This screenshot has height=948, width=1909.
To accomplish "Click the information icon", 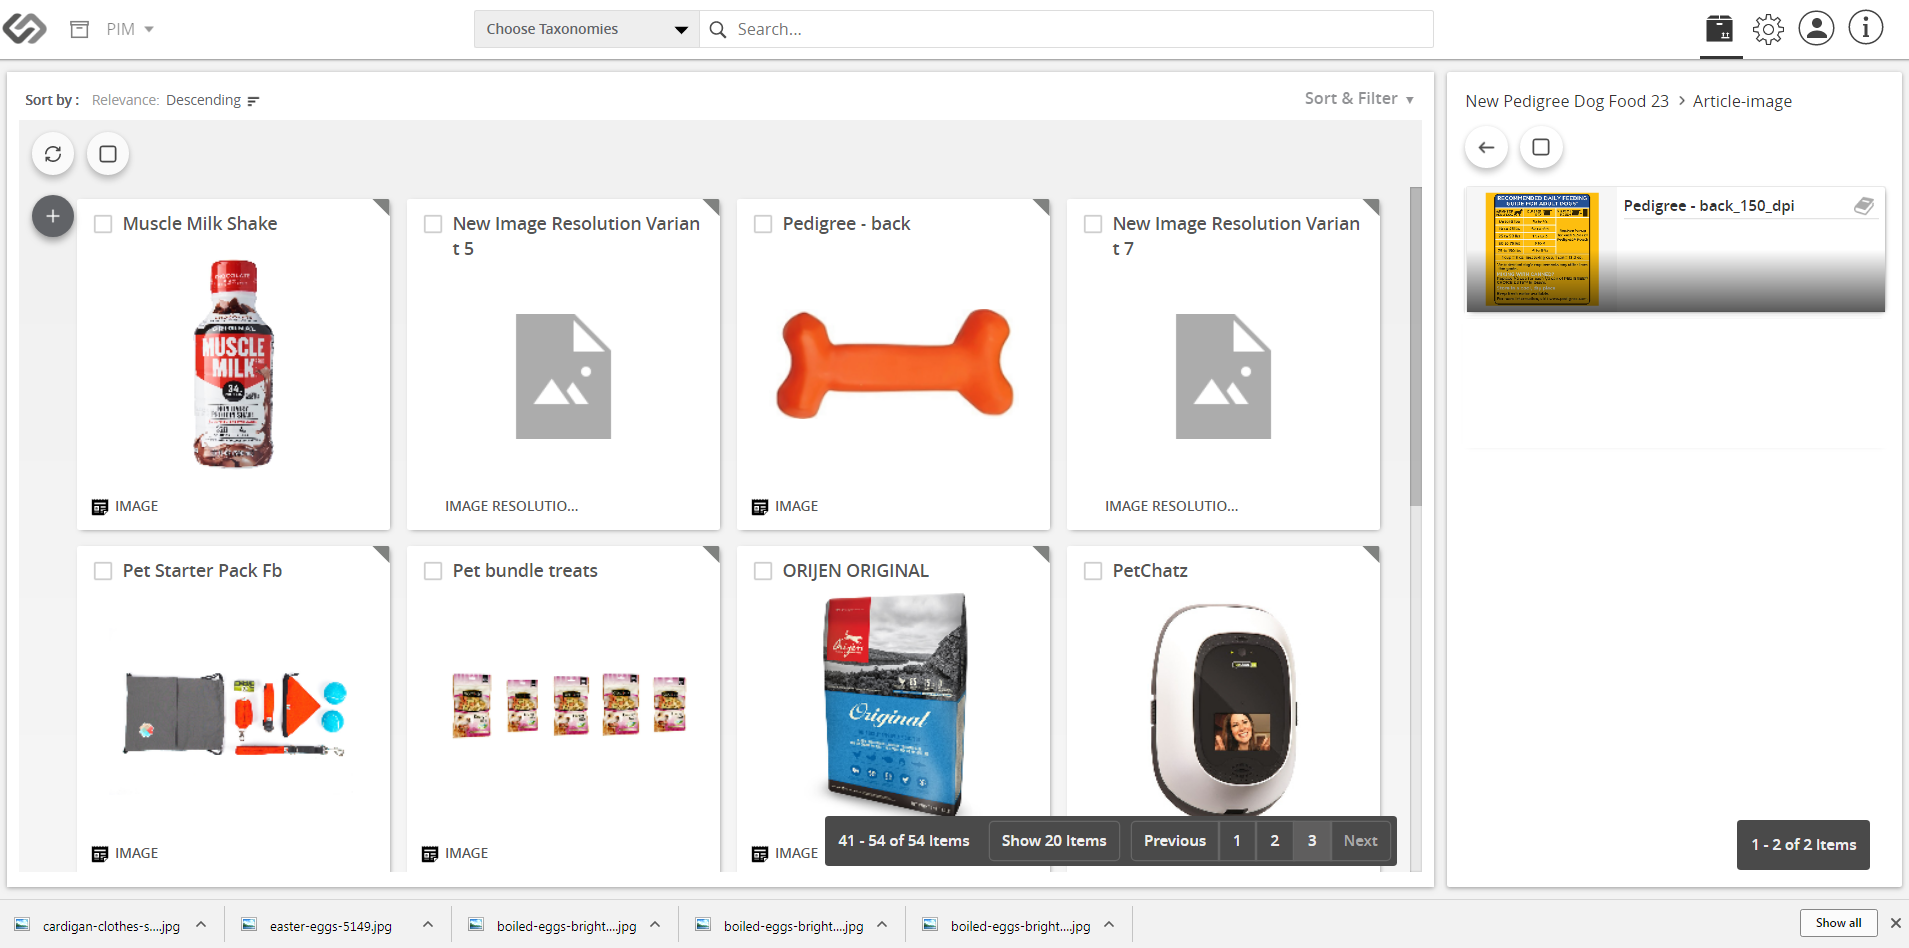I will click(x=1865, y=28).
